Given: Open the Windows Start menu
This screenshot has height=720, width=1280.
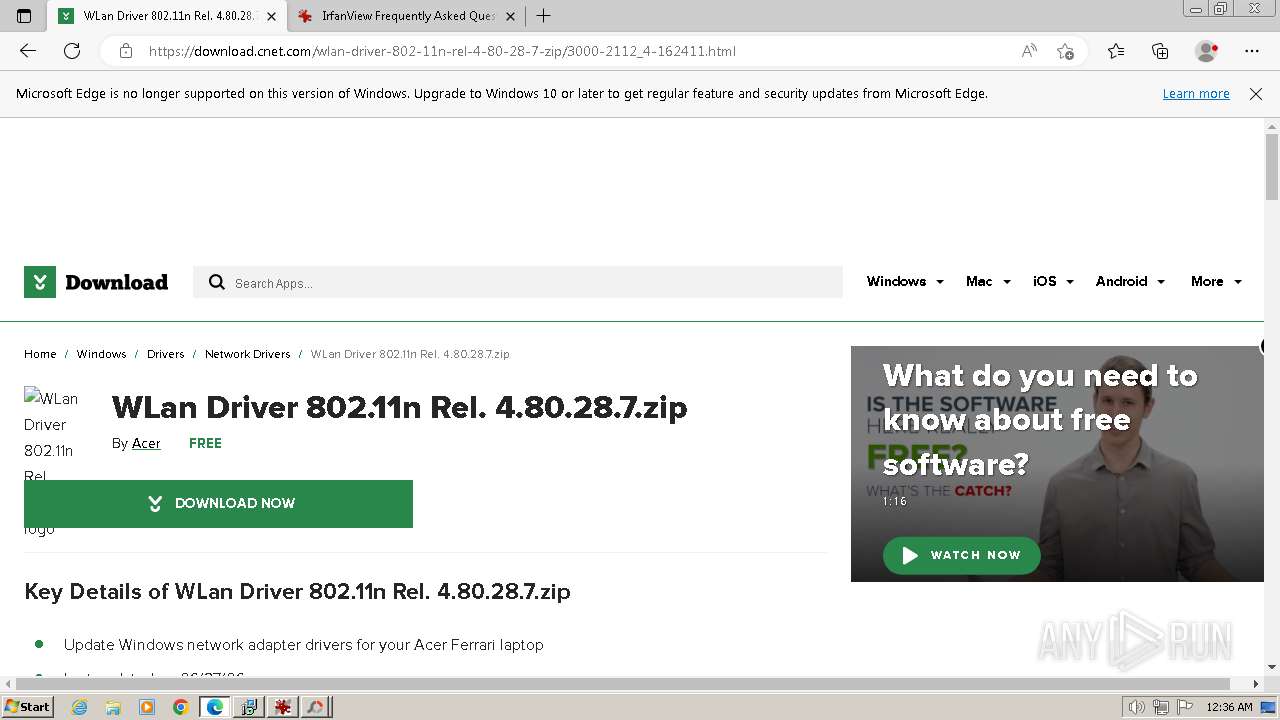Looking at the screenshot, I should coord(27,707).
